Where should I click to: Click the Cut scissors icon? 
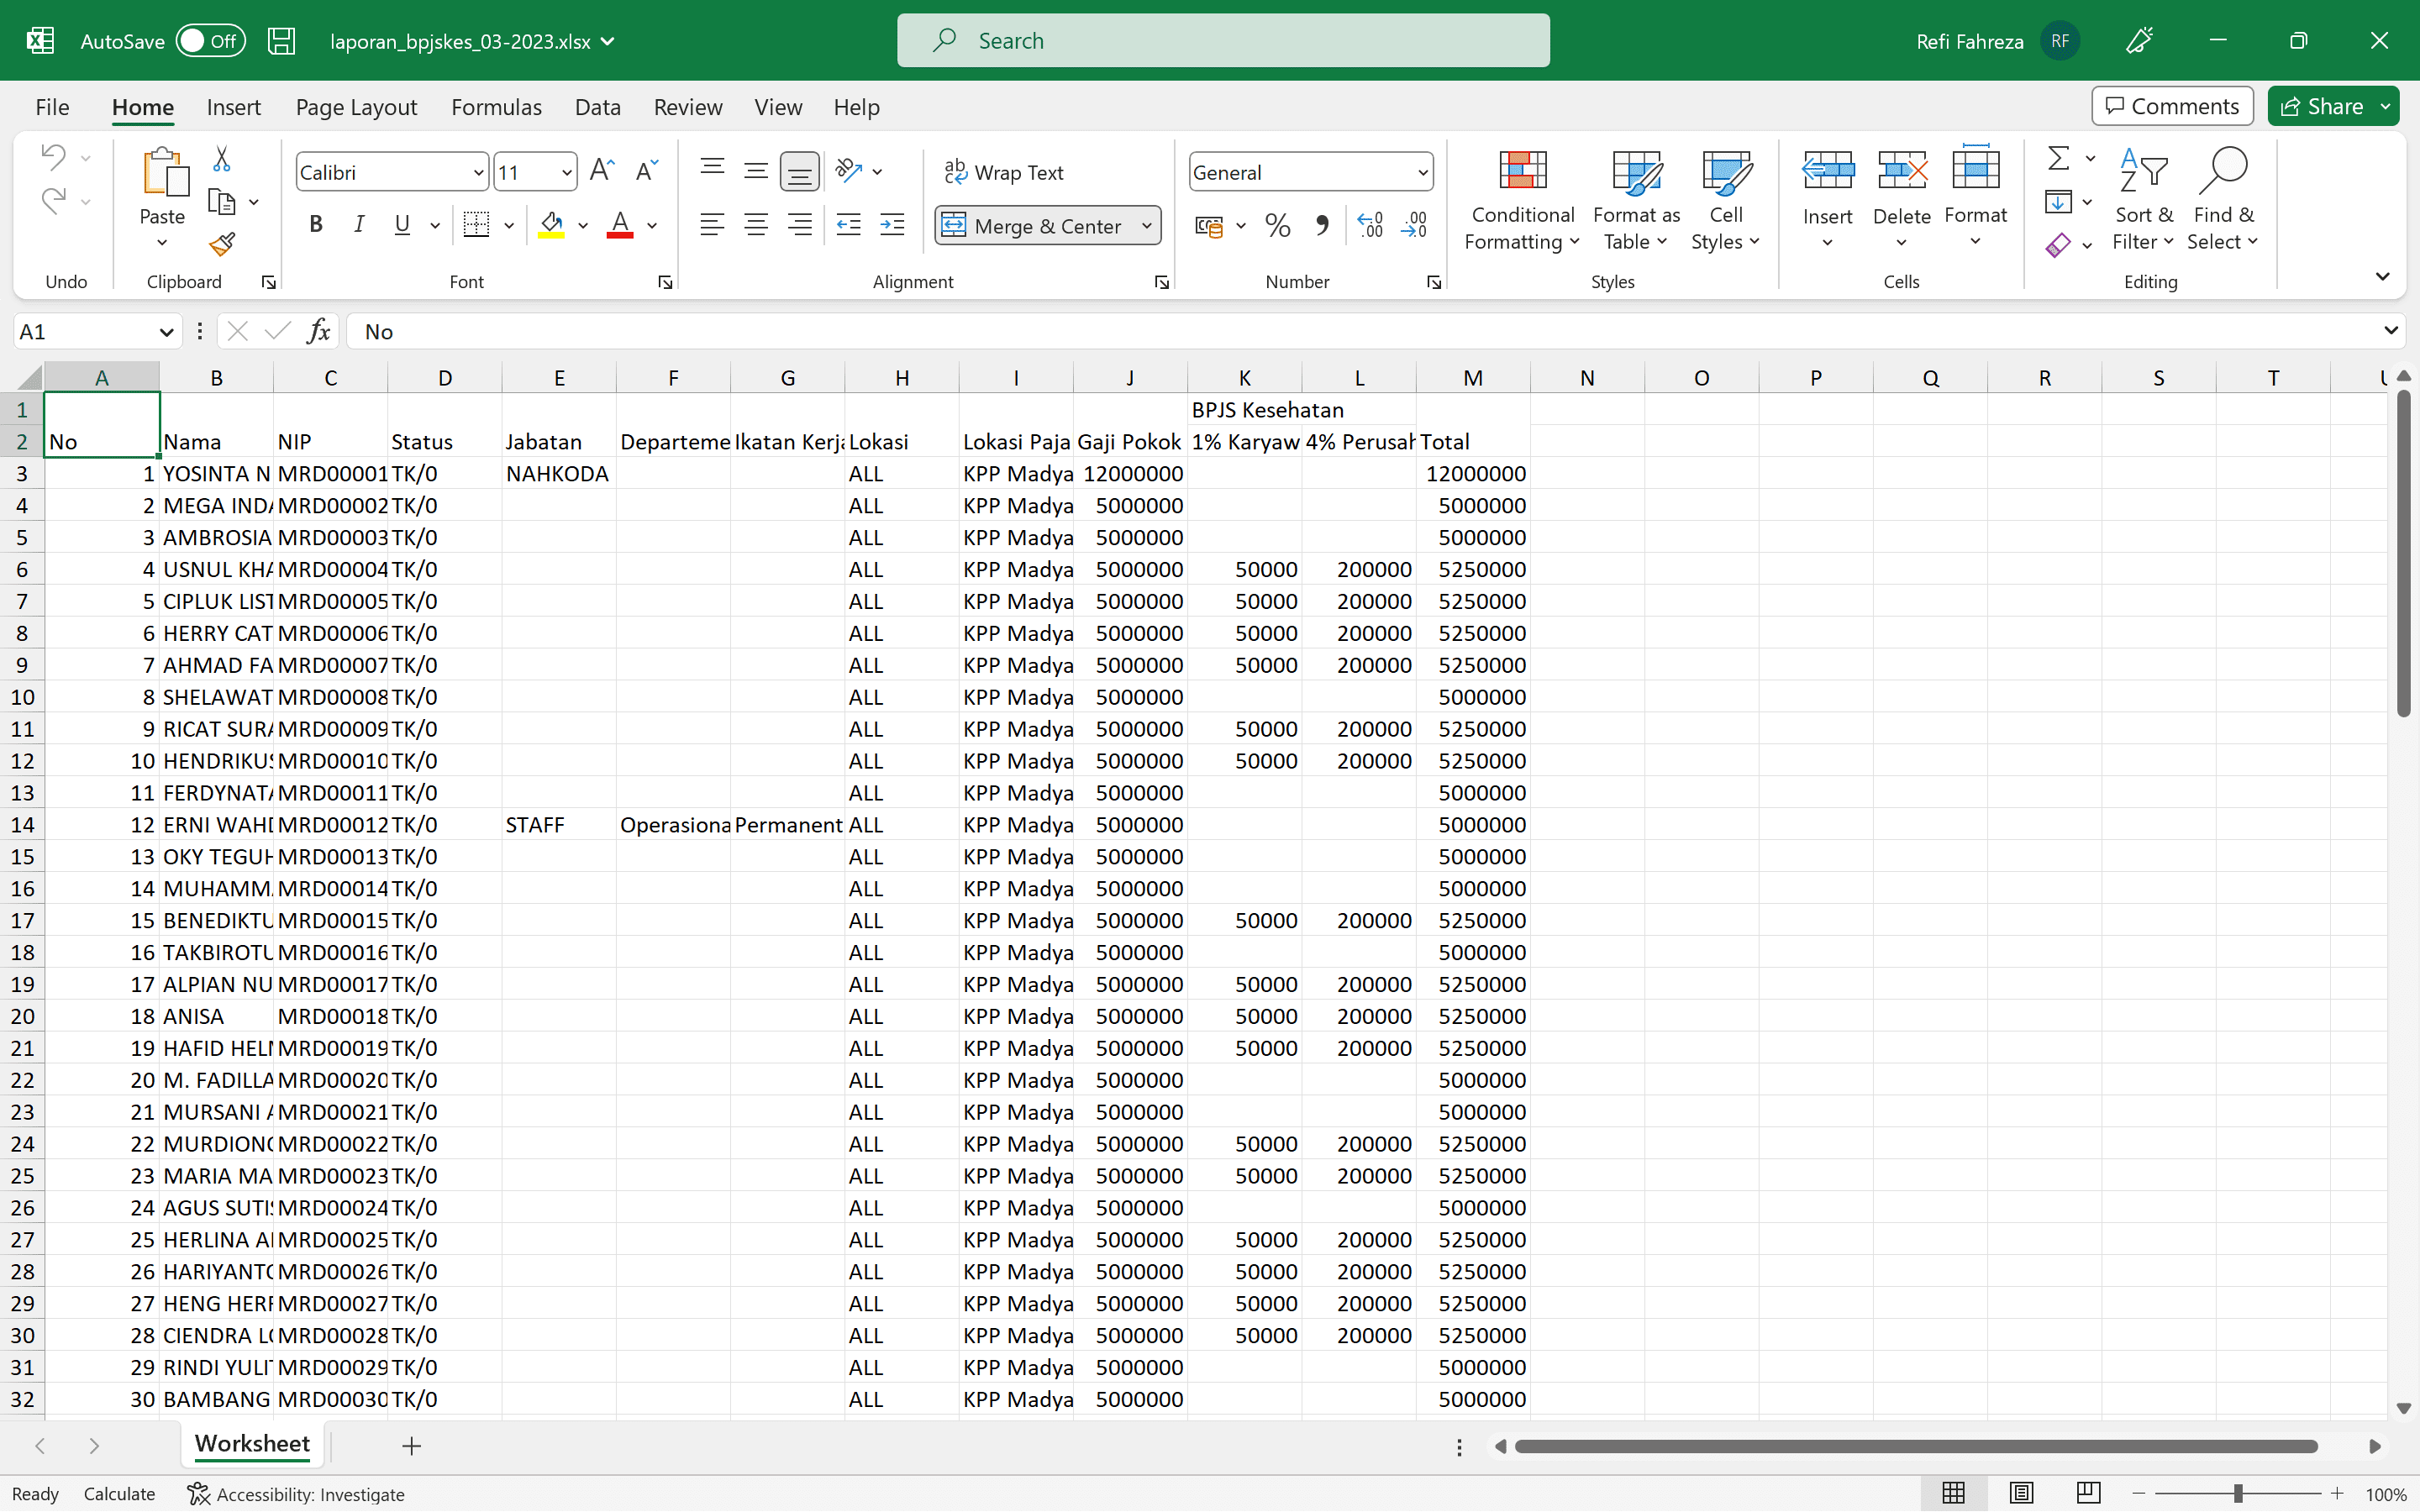point(222,159)
